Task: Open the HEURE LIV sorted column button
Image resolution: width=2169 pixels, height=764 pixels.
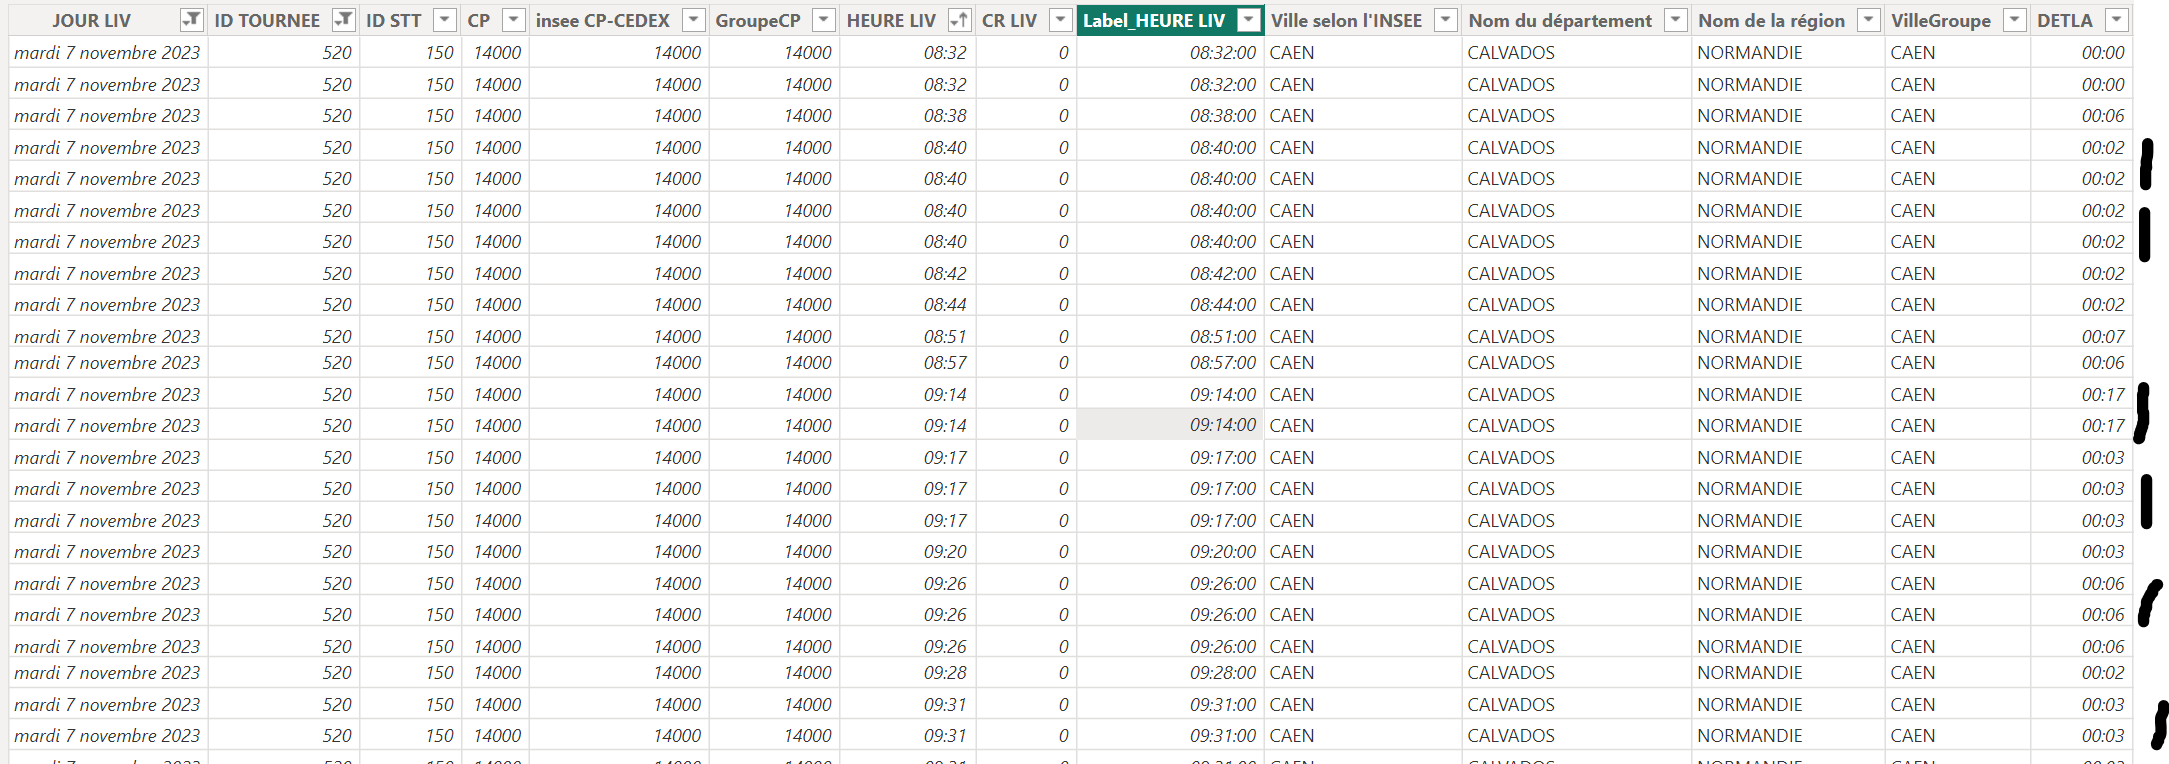Action: (959, 20)
